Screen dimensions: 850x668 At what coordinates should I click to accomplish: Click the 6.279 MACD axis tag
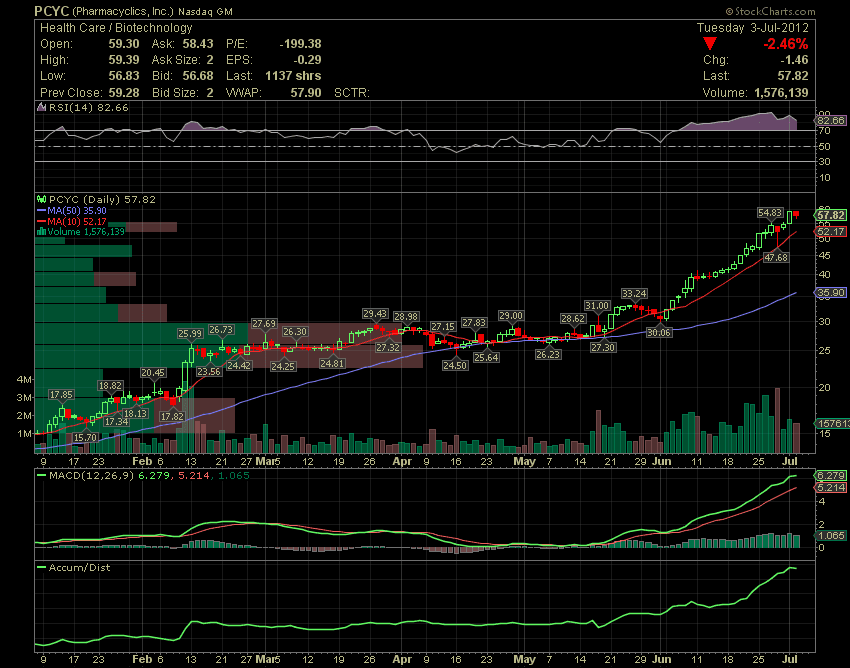coord(830,476)
